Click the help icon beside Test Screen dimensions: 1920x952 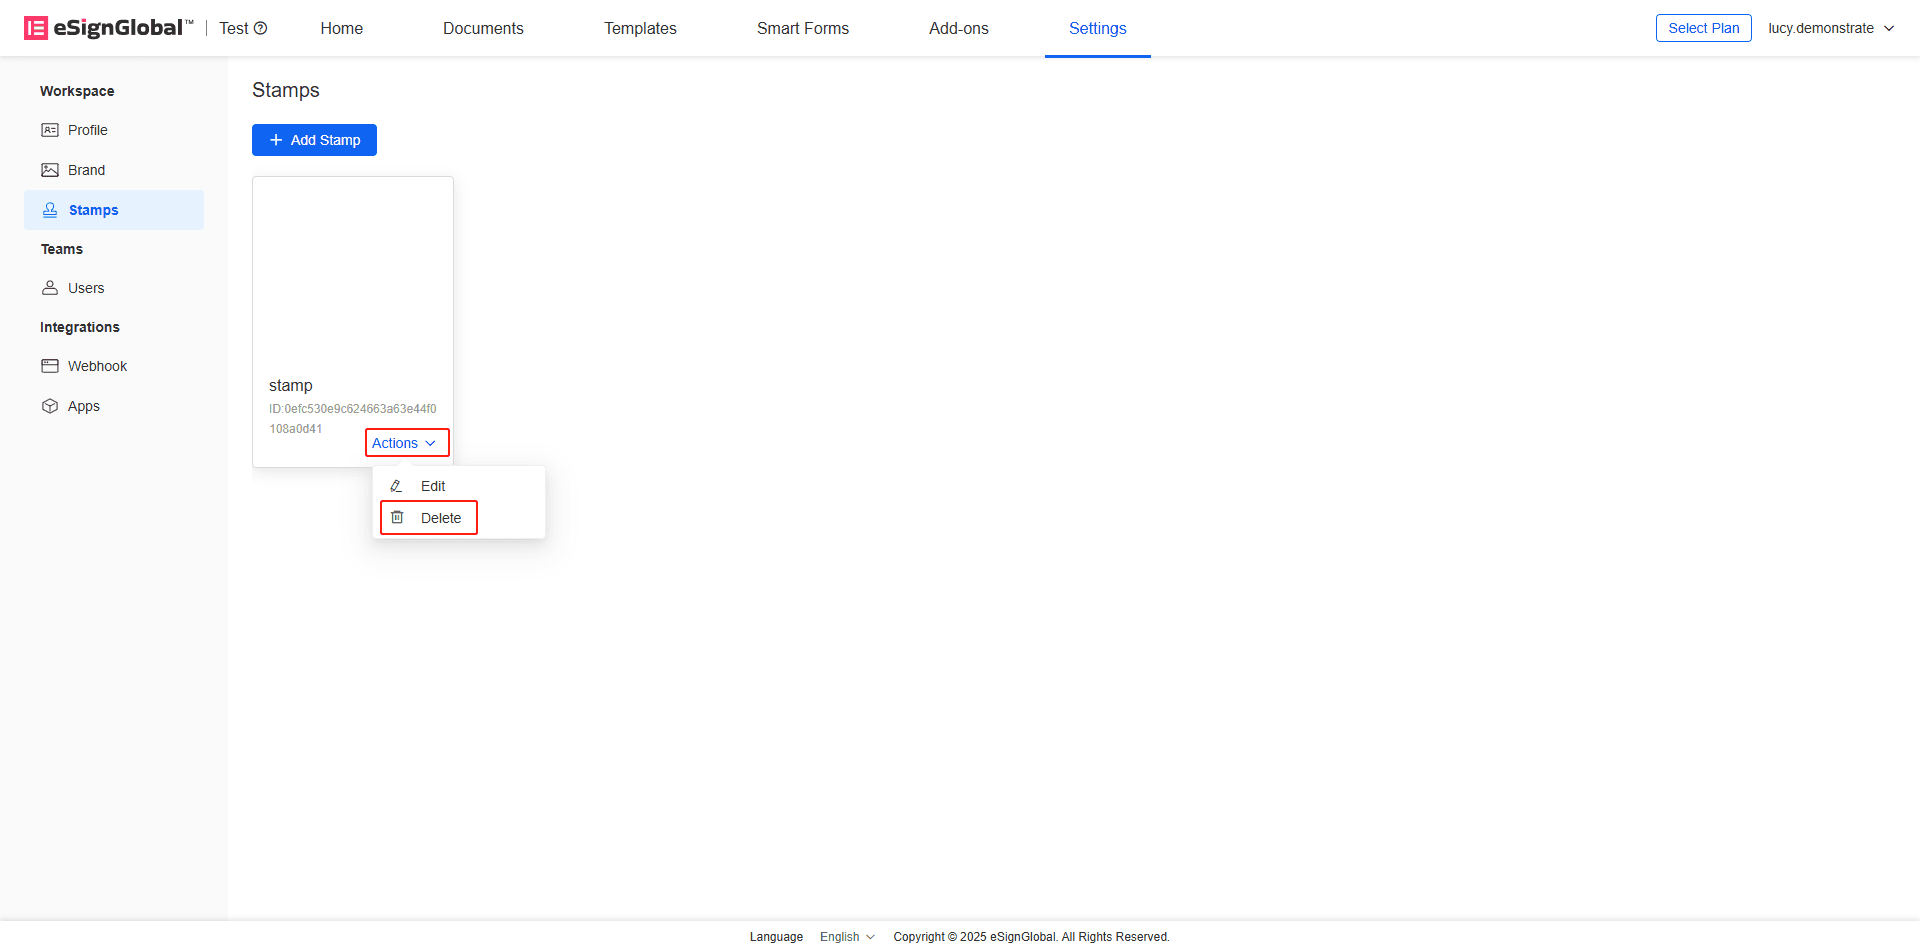click(261, 28)
